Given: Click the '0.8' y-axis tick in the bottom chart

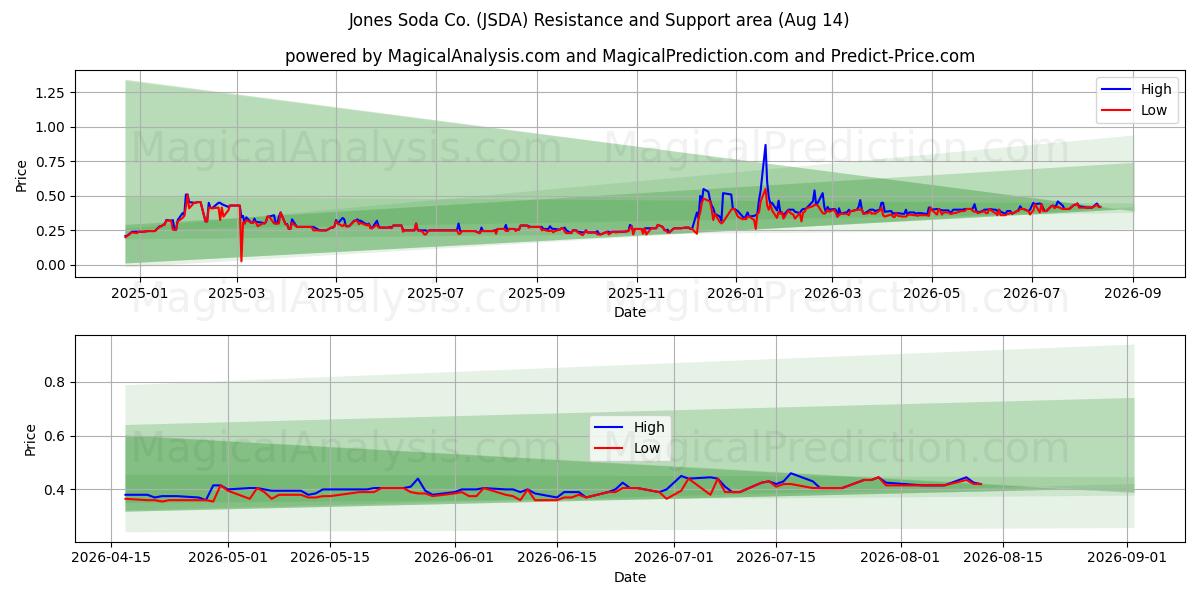Looking at the screenshot, I should coord(54,382).
